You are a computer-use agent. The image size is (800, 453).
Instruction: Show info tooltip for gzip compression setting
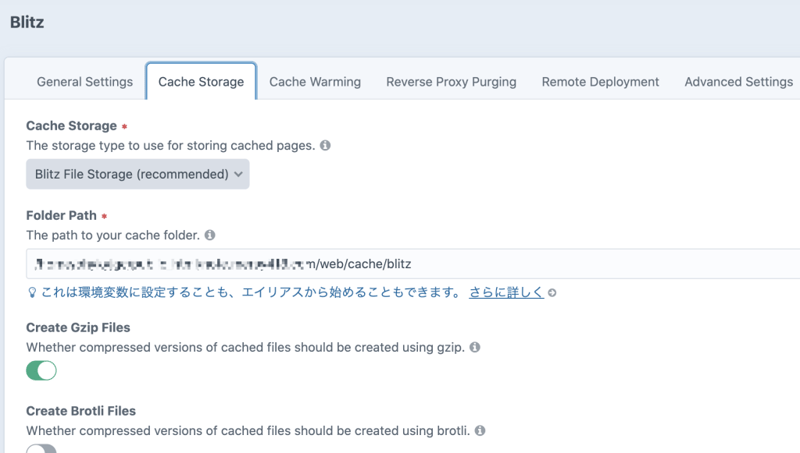475,348
